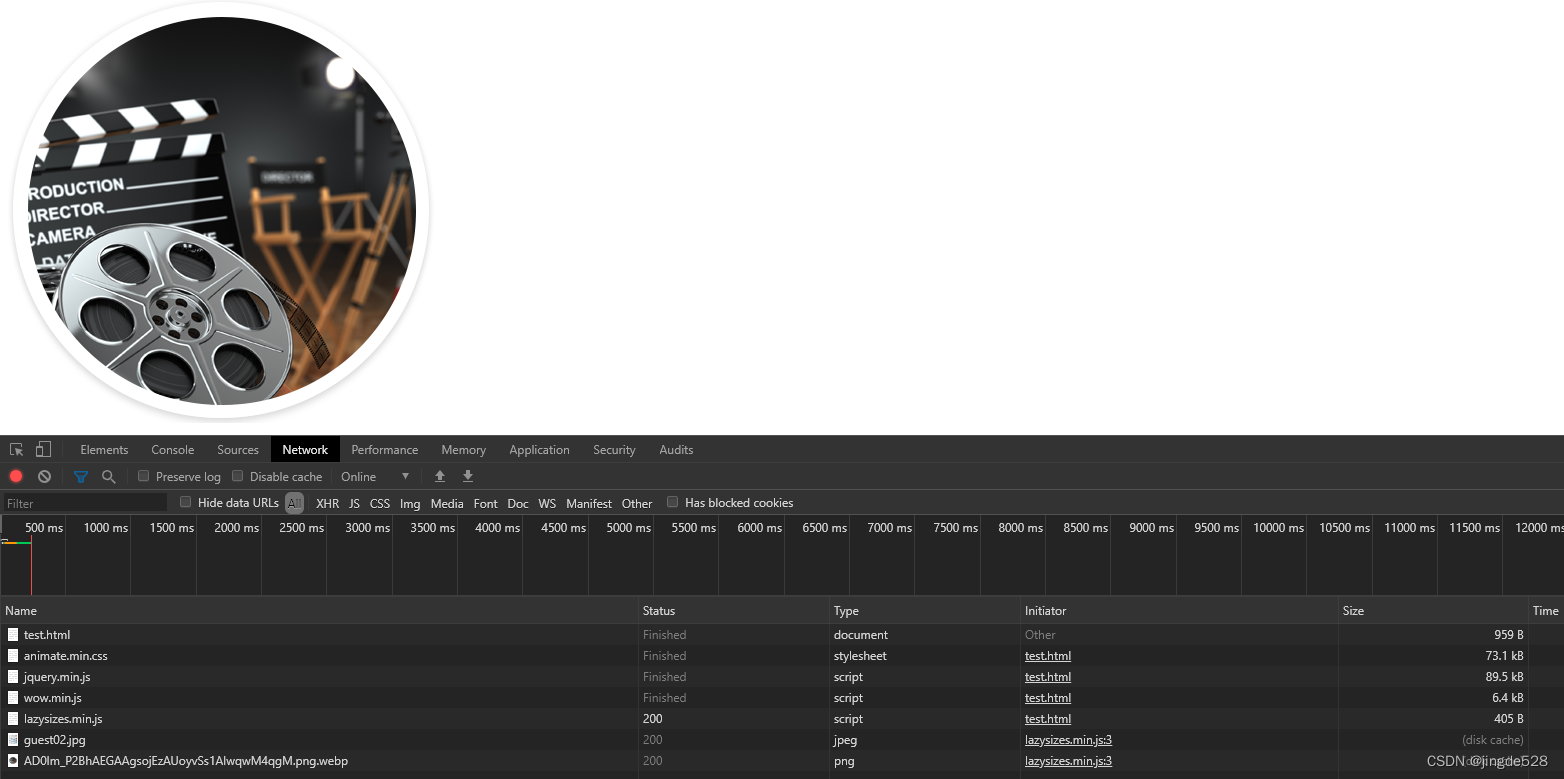This screenshot has width=1564, height=779.
Task: Open test.html initiator link for wow.min.js
Action: [x=1048, y=698]
